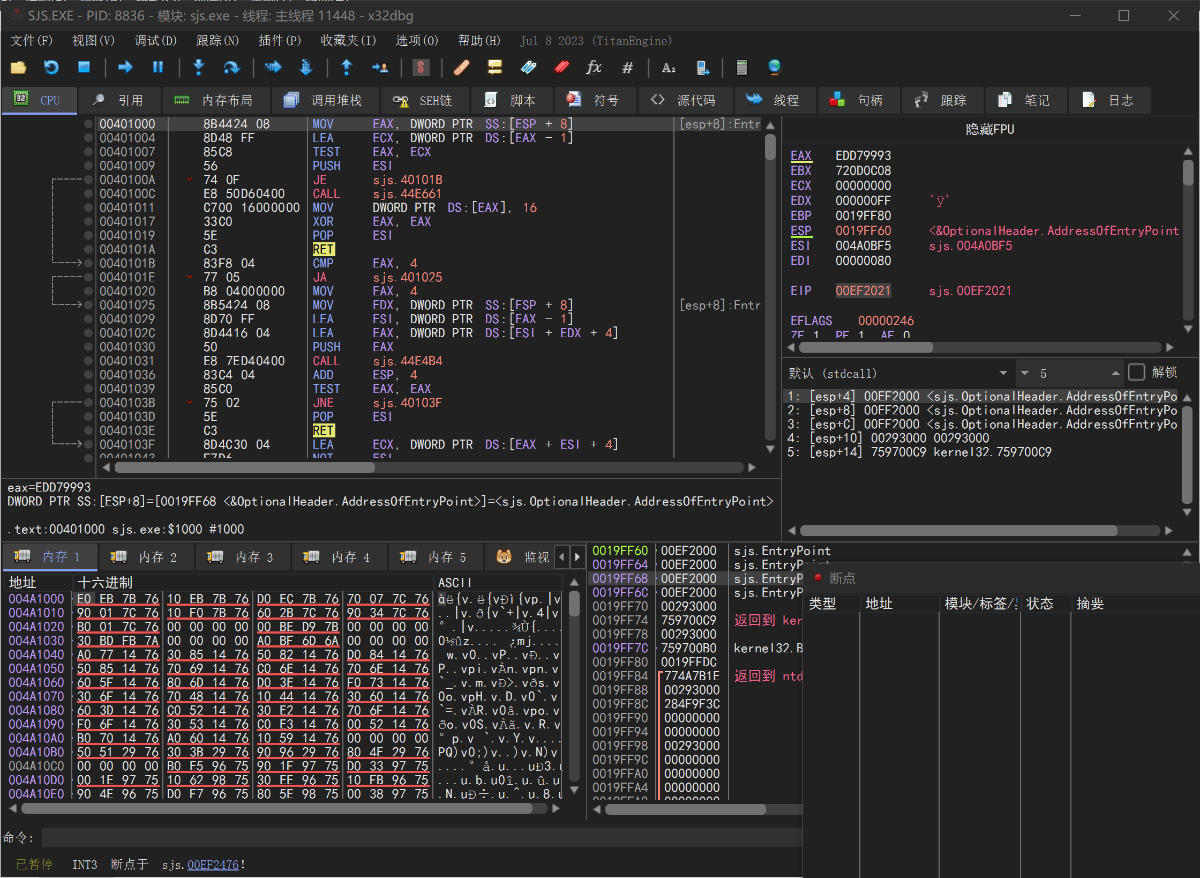Run the program with the arrow icon
This screenshot has height=878, width=1200.
[125, 67]
